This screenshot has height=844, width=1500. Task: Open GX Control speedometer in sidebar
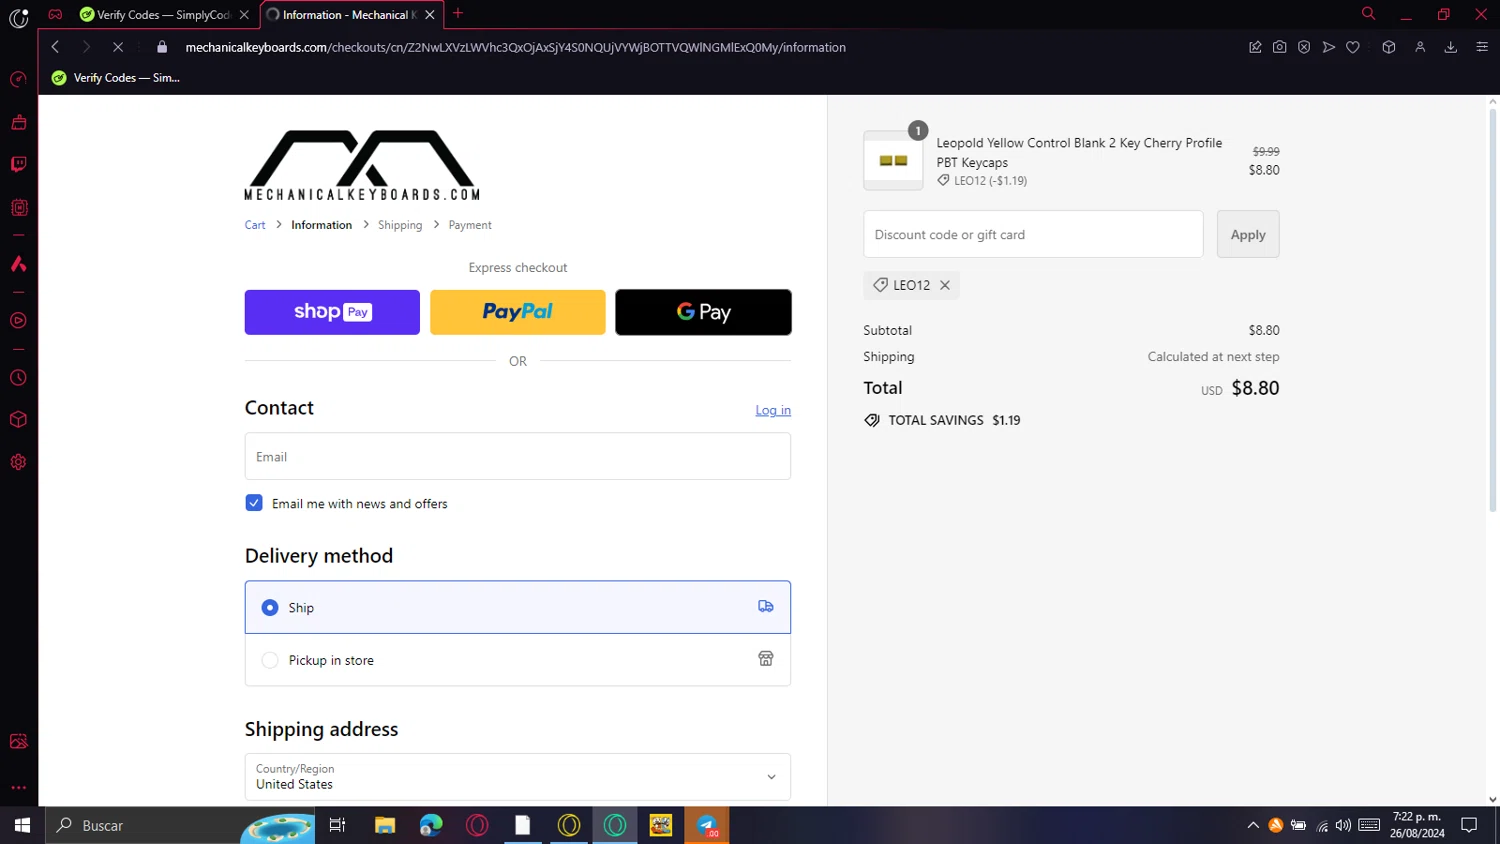coord(18,79)
